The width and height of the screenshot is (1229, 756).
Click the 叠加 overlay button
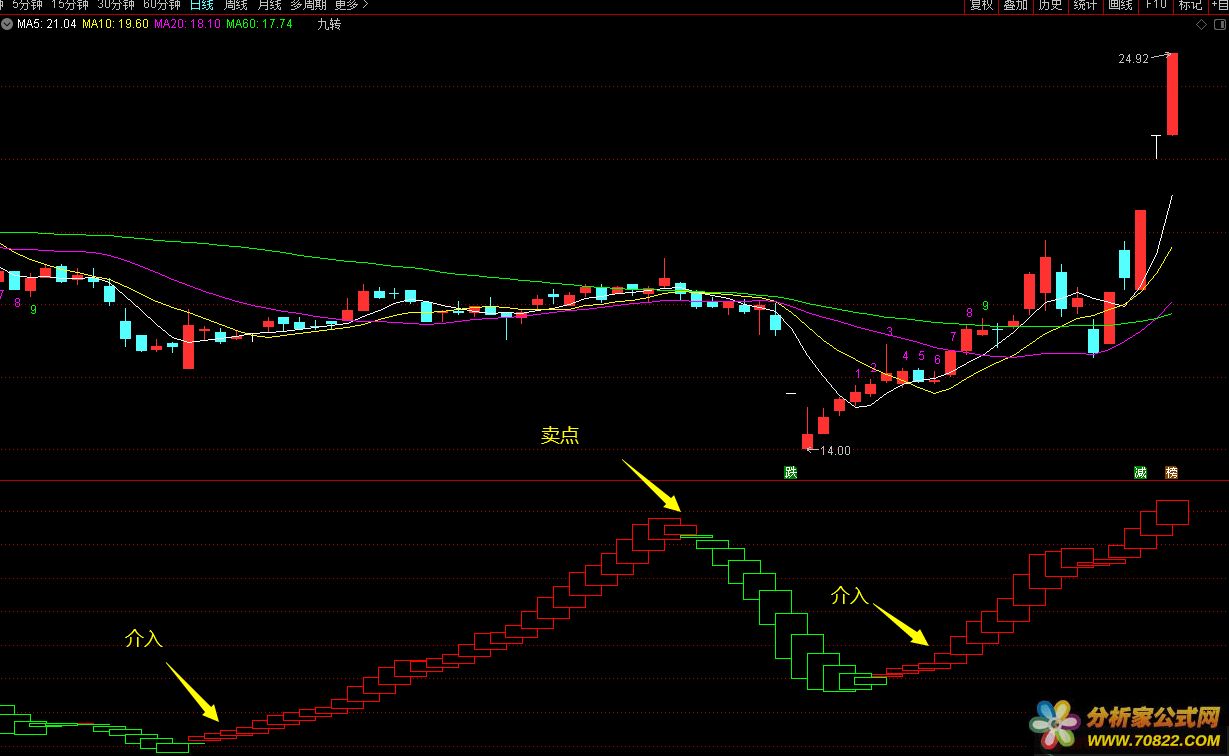click(x=1015, y=5)
